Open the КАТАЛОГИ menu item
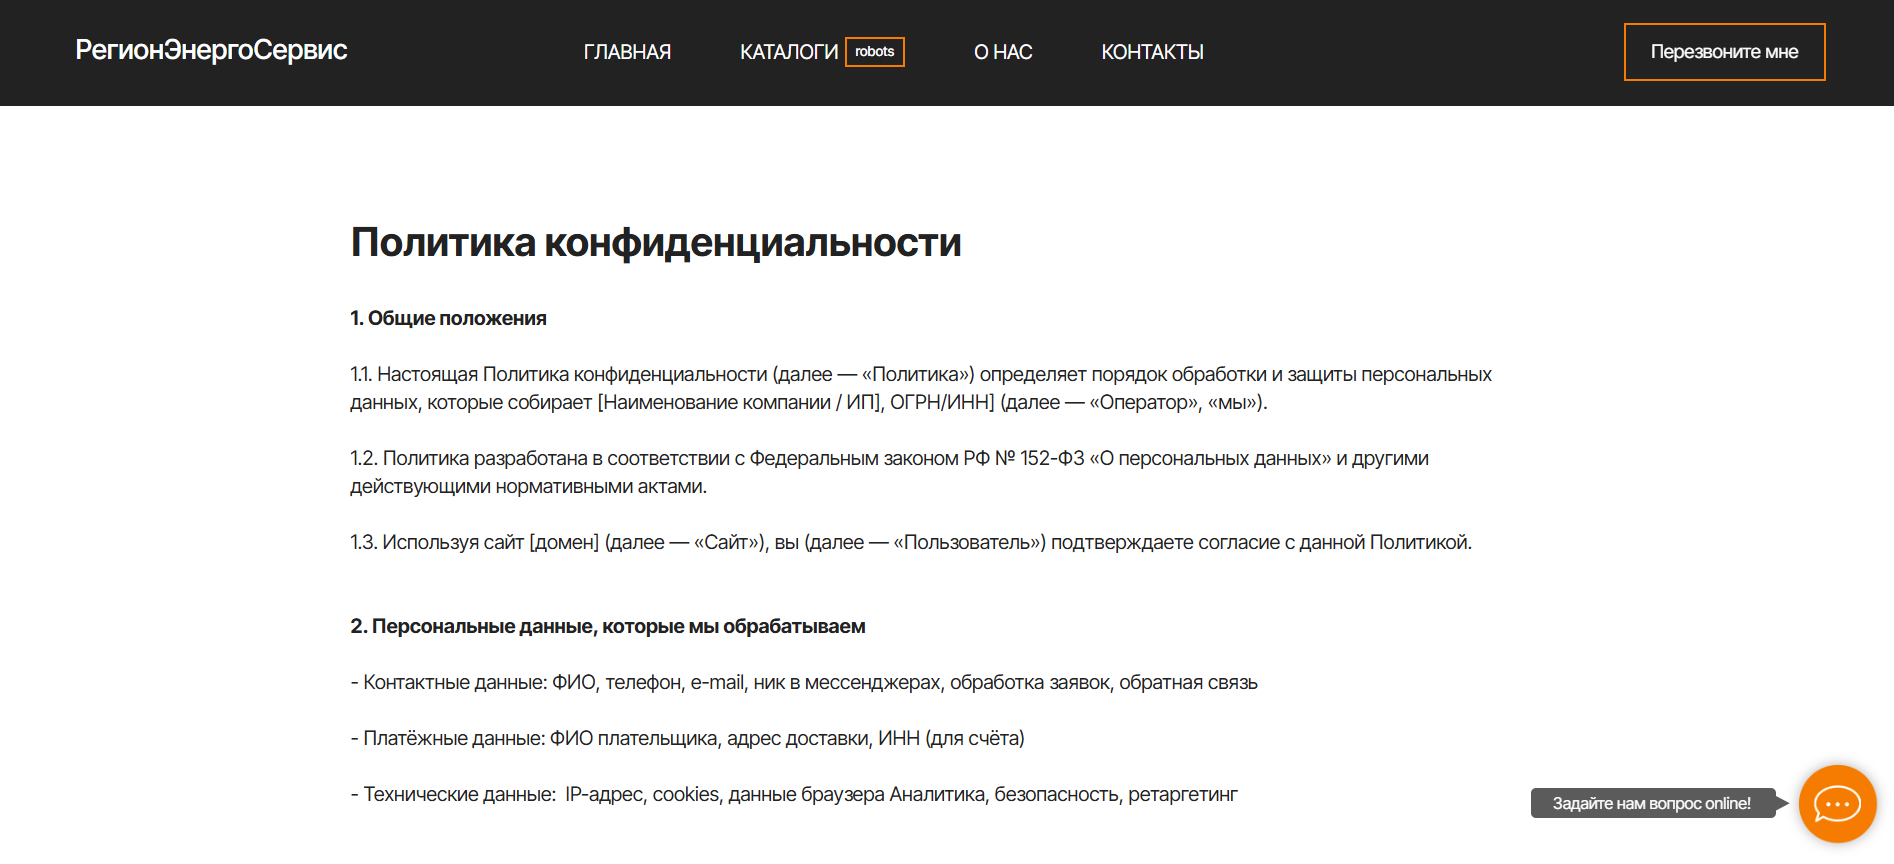This screenshot has height=864, width=1894. coord(788,52)
